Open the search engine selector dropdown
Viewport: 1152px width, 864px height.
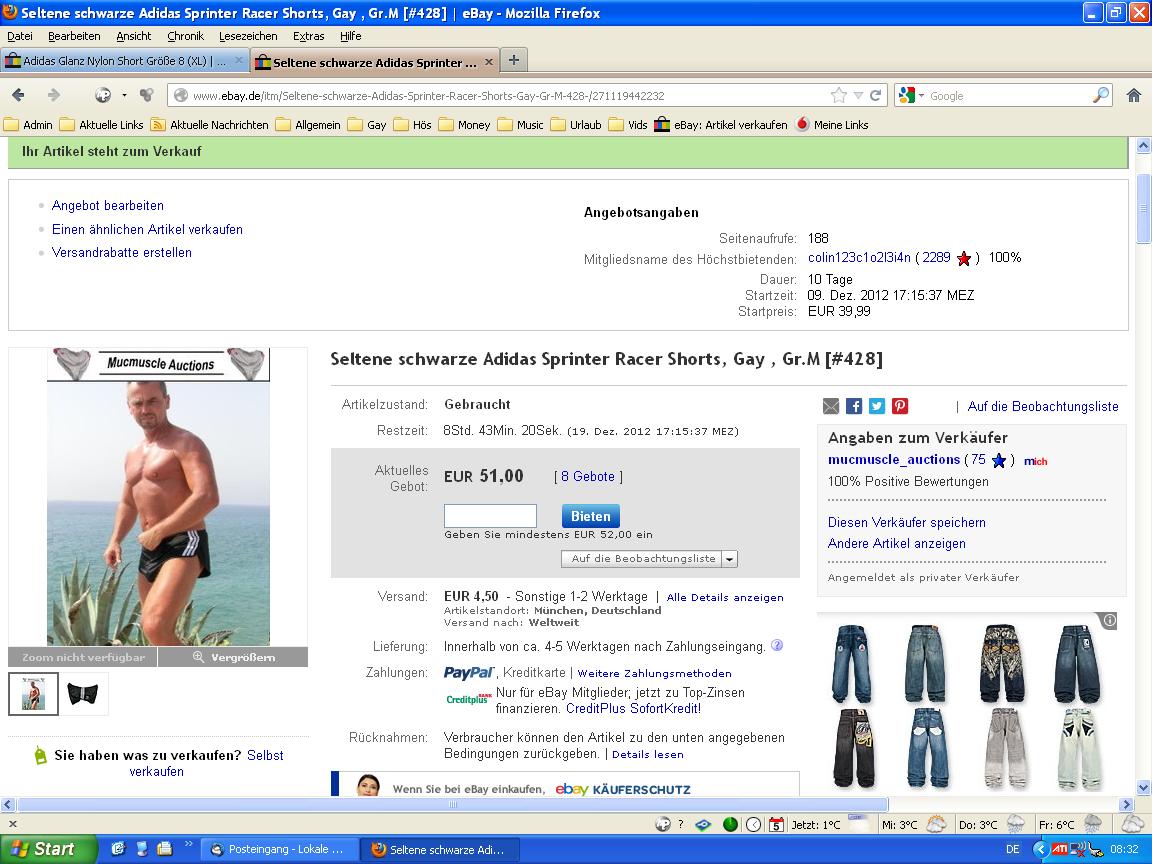[x=912, y=96]
